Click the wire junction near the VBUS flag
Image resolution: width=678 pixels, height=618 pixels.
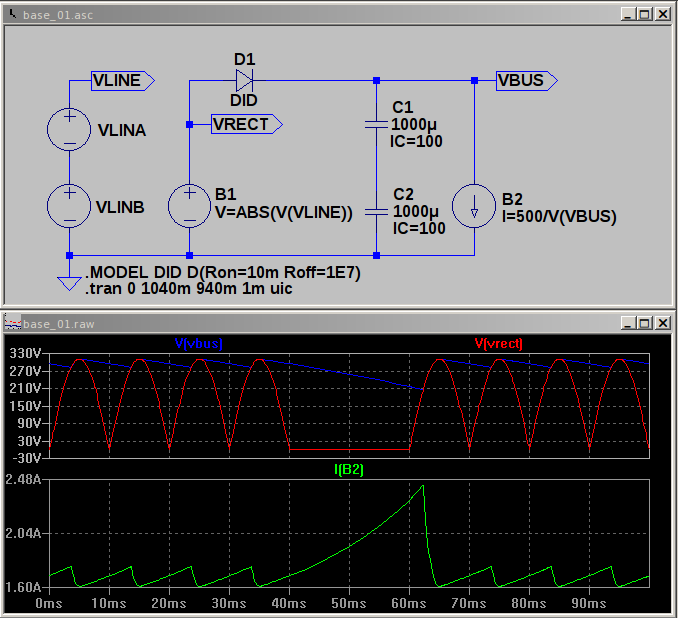[x=474, y=80]
